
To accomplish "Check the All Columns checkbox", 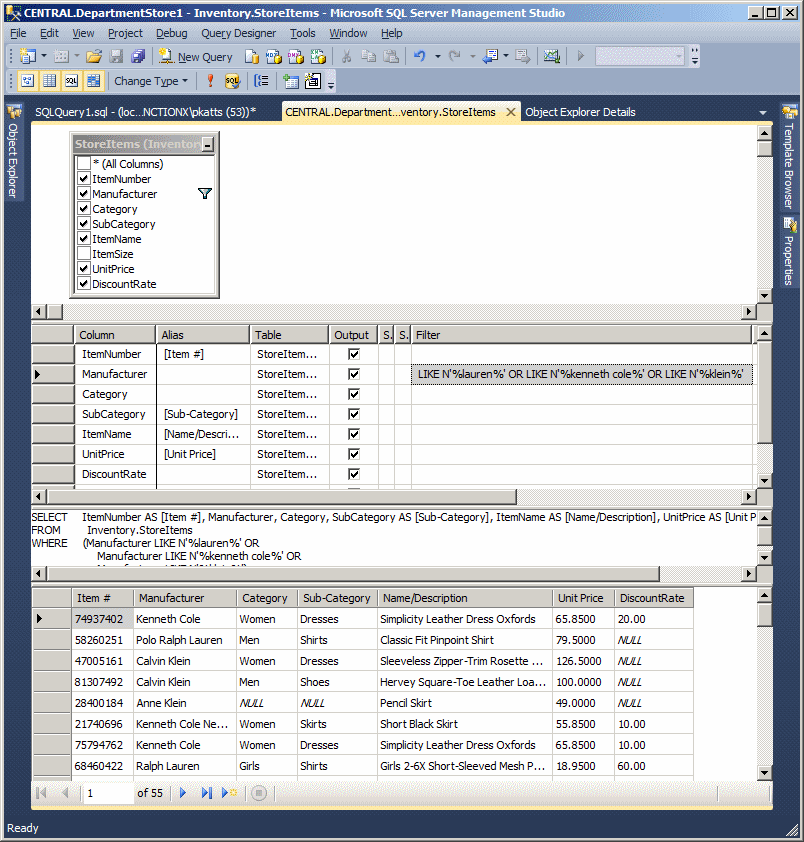I will tap(84, 163).
